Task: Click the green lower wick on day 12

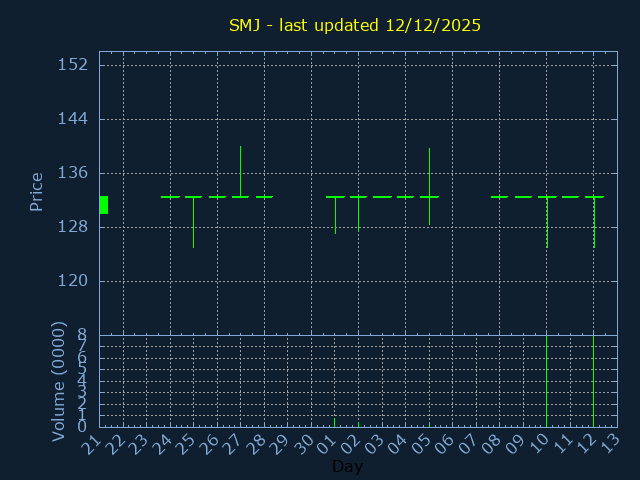Action: pyautogui.click(x=594, y=224)
